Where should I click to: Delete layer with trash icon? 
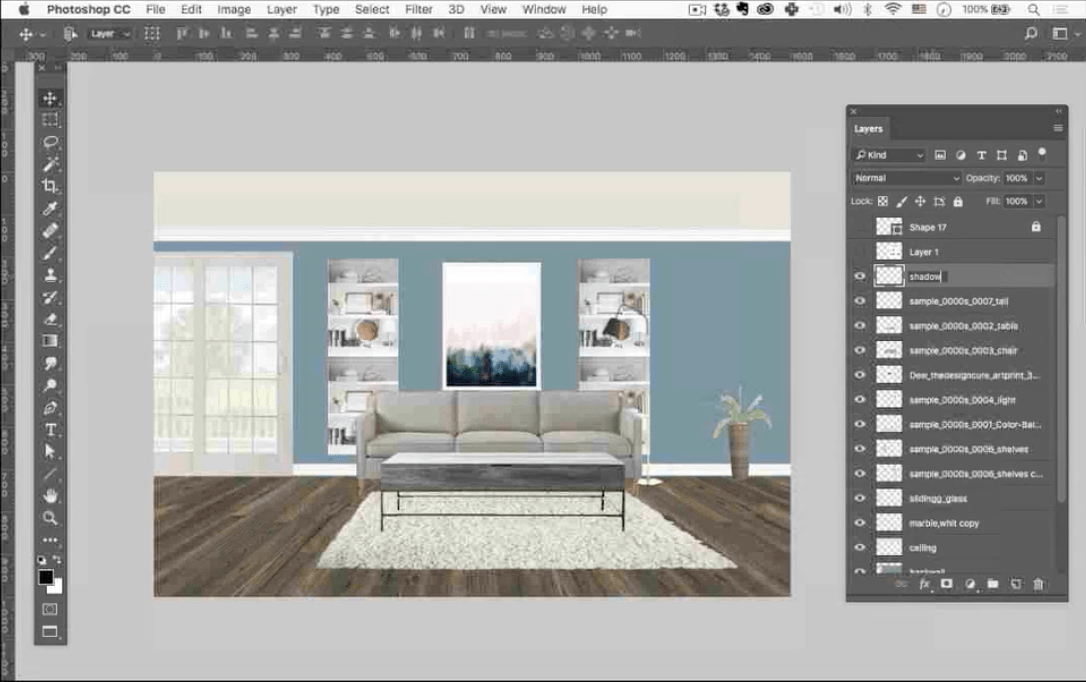pos(1038,584)
